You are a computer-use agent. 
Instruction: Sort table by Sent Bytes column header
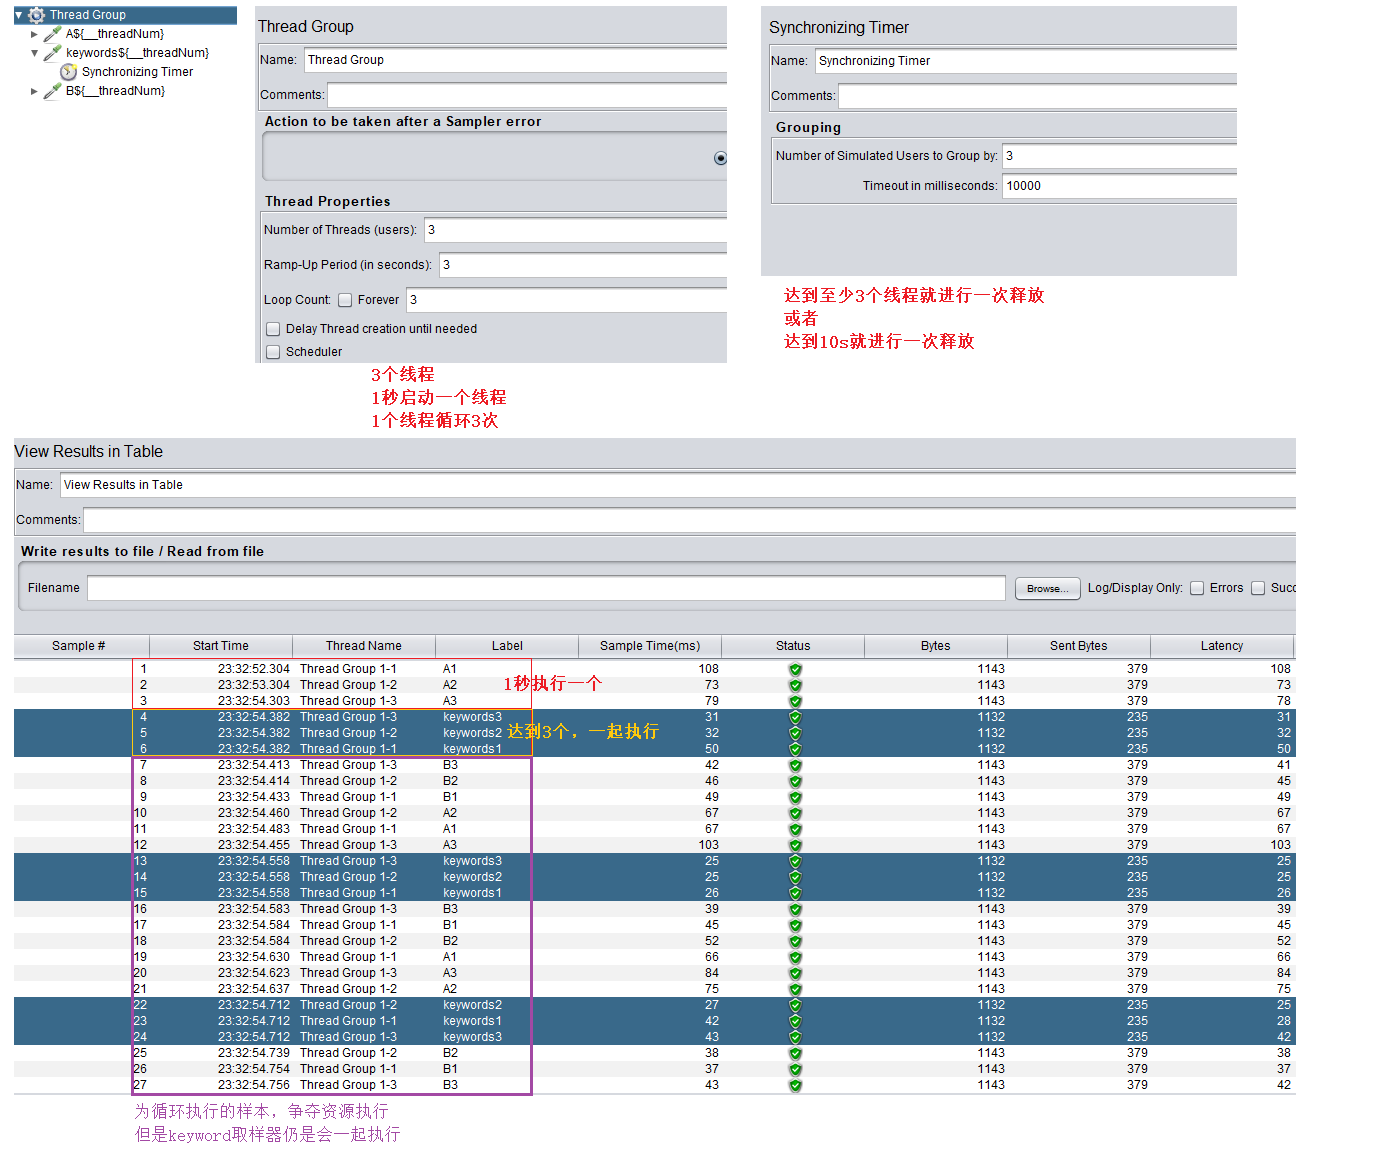pos(1079,646)
